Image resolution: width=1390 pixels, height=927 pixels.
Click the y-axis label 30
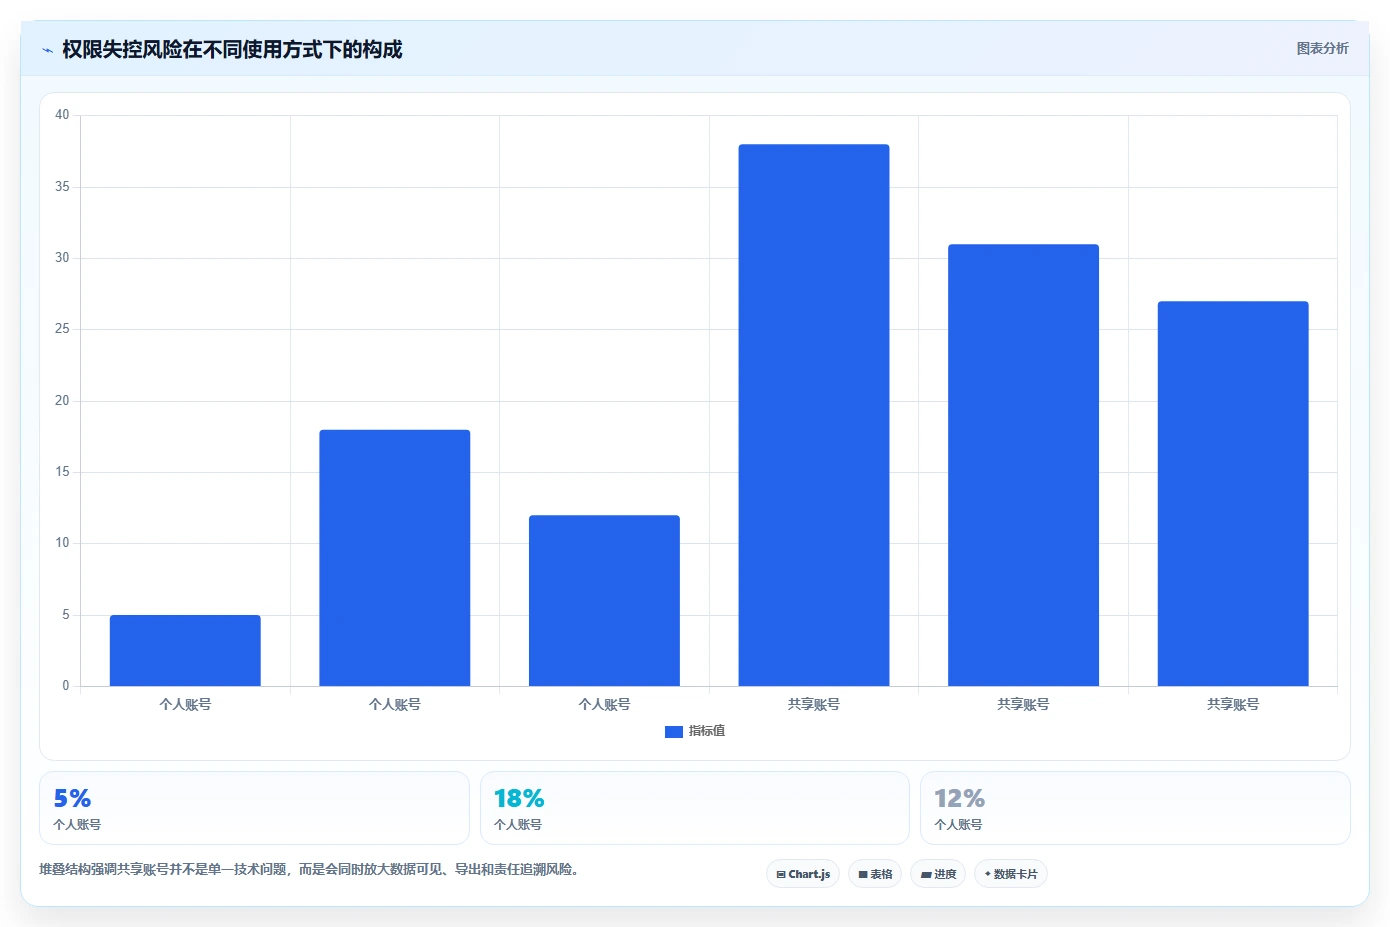click(62, 258)
